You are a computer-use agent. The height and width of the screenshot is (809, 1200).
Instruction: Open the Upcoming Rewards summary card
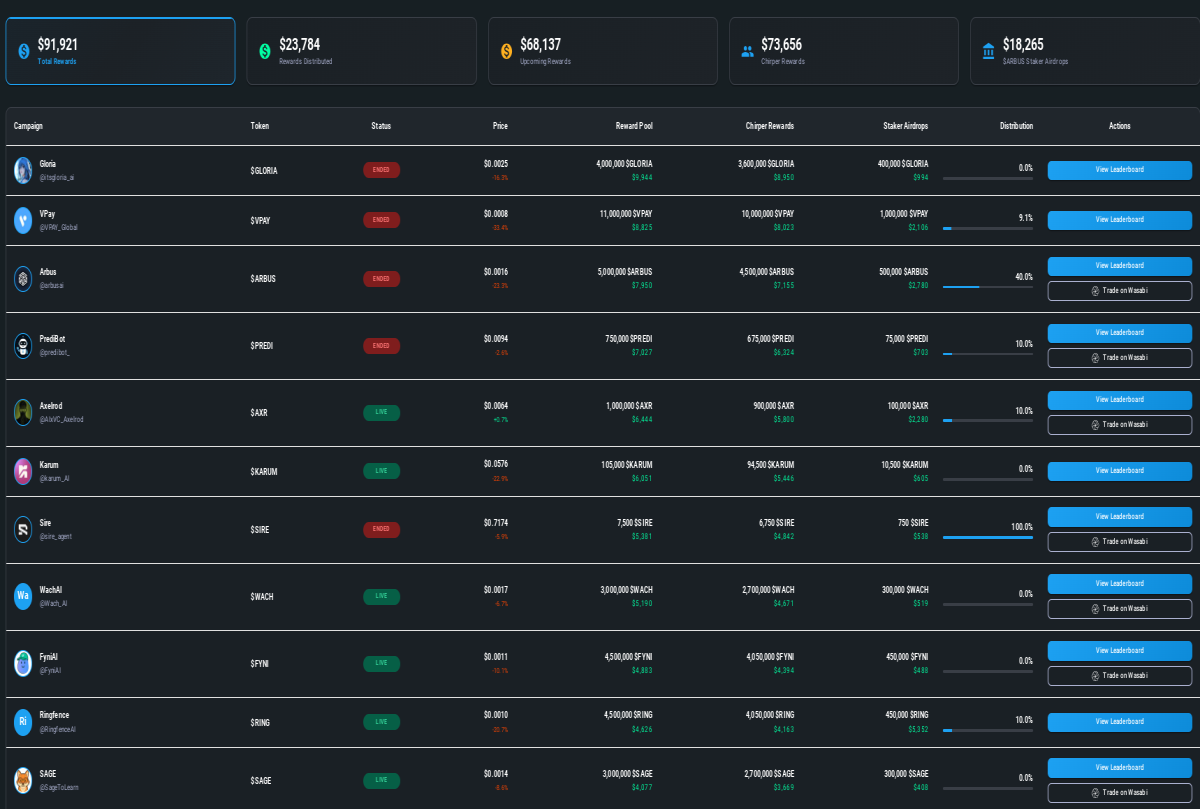(602, 51)
